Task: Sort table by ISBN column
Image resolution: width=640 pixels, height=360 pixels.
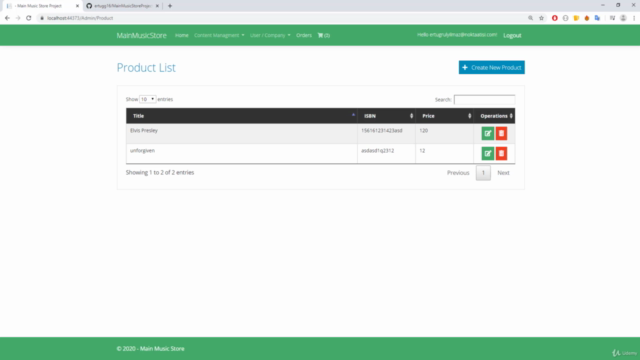Action: 387,116
